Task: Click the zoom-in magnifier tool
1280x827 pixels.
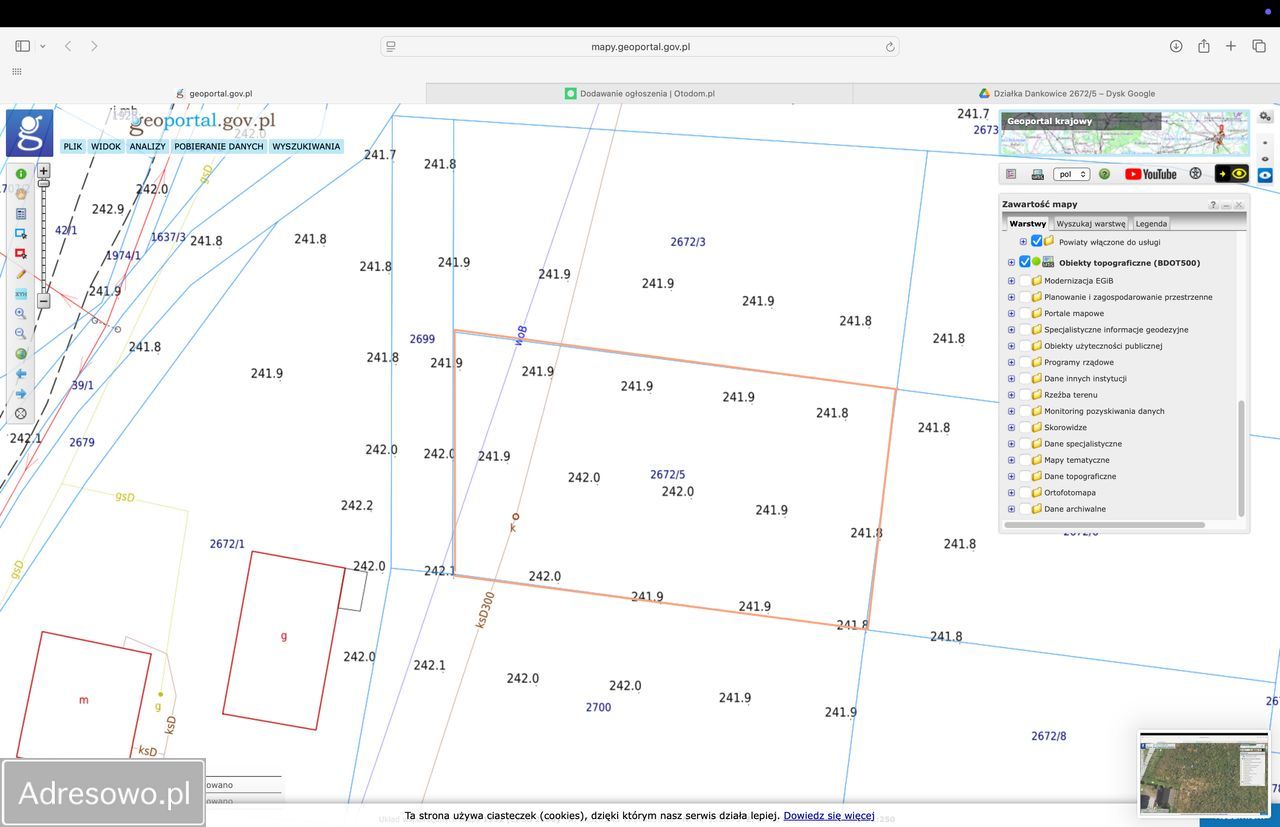Action: [x=20, y=314]
